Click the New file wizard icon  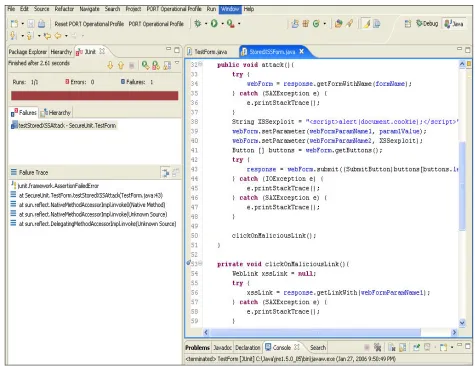point(14,24)
